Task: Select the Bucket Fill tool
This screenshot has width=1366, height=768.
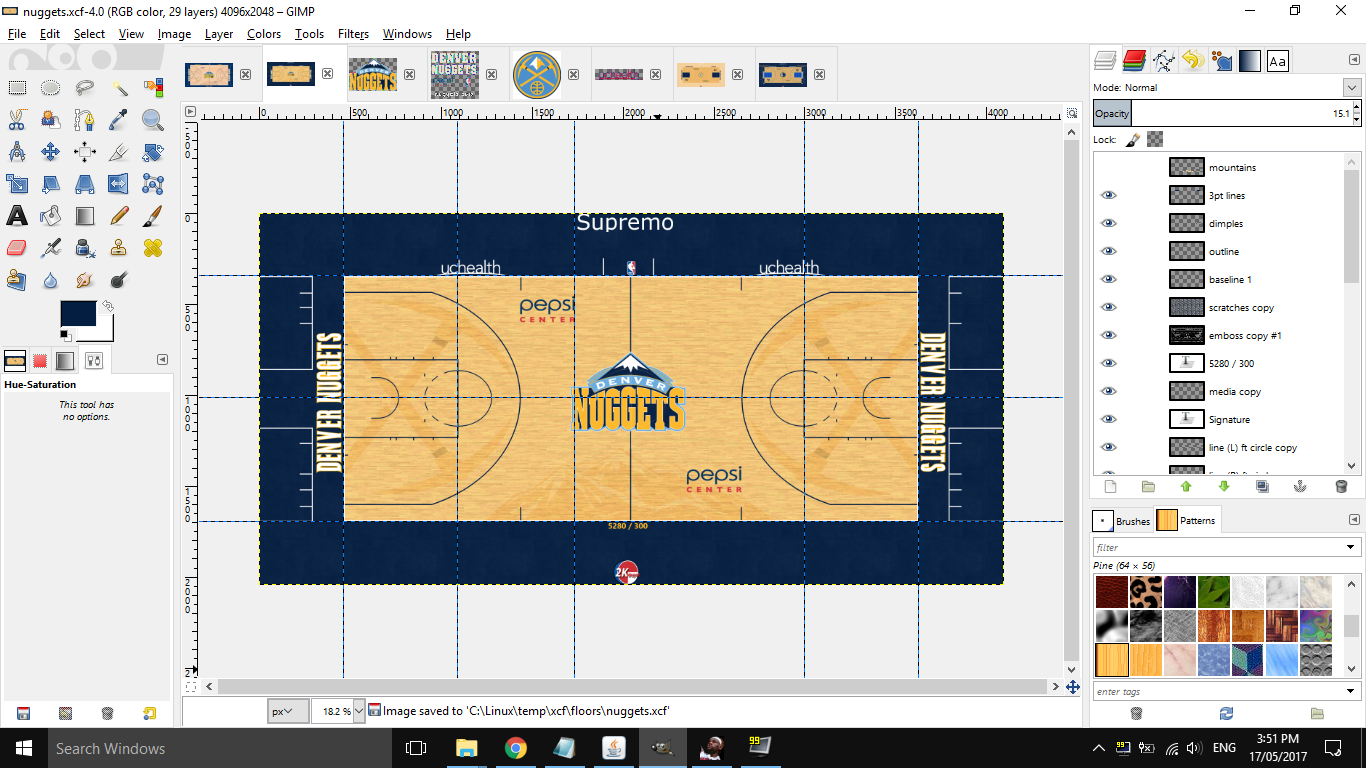Action: 51,216
